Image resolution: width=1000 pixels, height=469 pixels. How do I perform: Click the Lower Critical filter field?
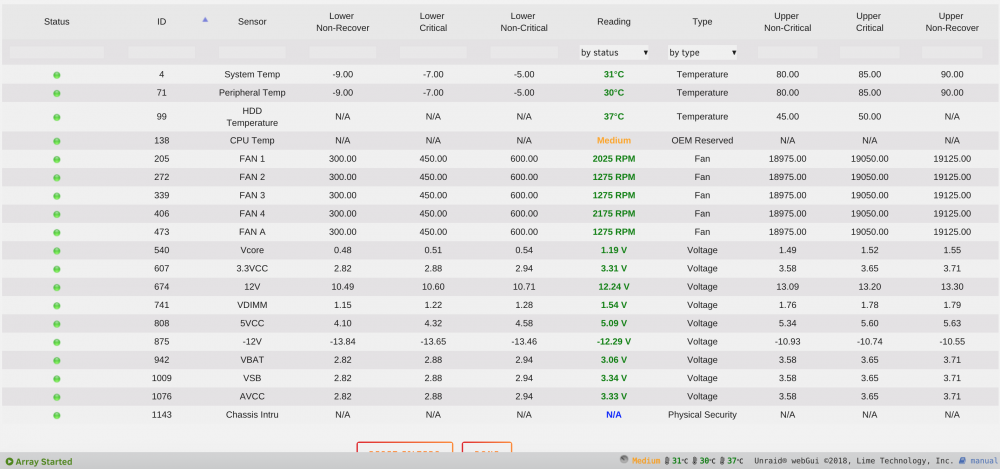click(433, 53)
